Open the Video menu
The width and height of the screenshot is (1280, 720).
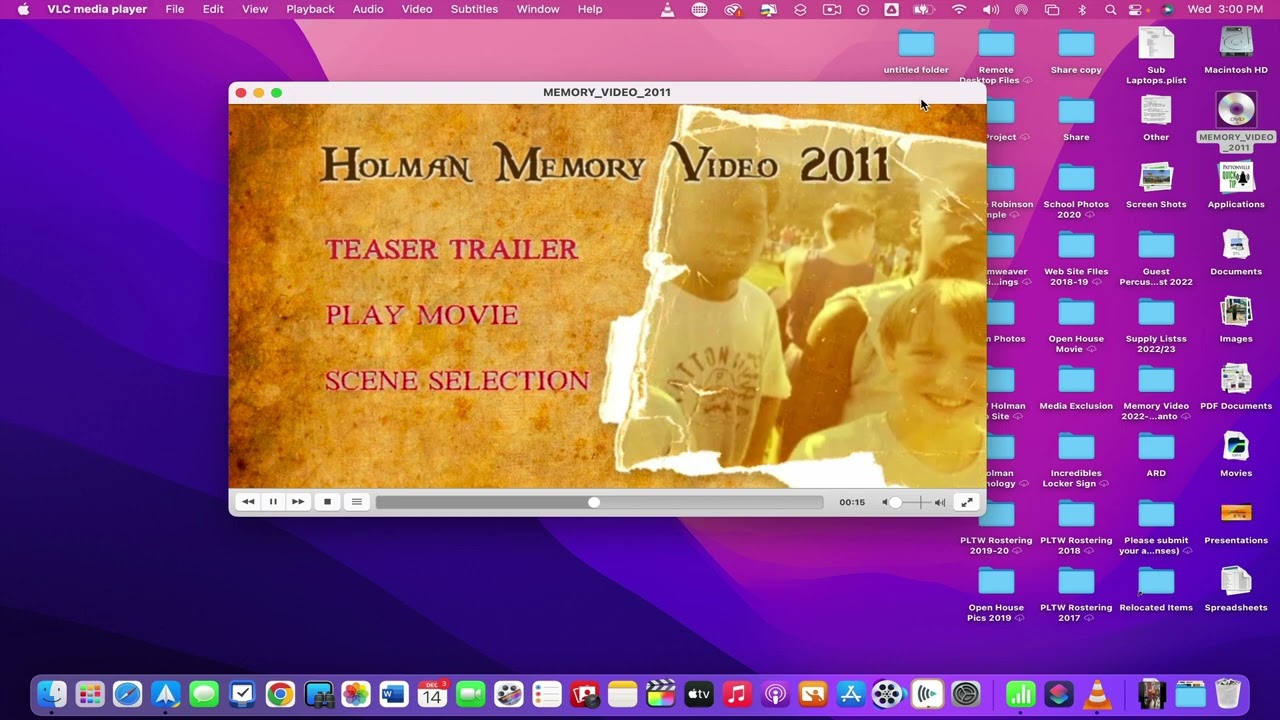[417, 9]
